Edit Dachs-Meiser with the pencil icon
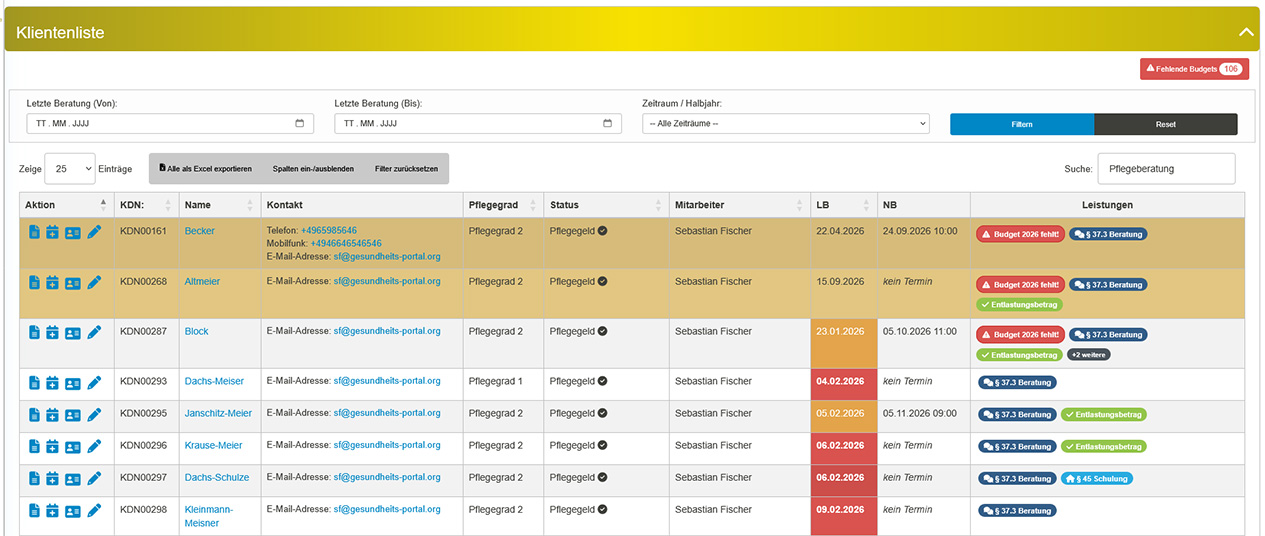This screenshot has height=536, width=1265. pos(94,383)
